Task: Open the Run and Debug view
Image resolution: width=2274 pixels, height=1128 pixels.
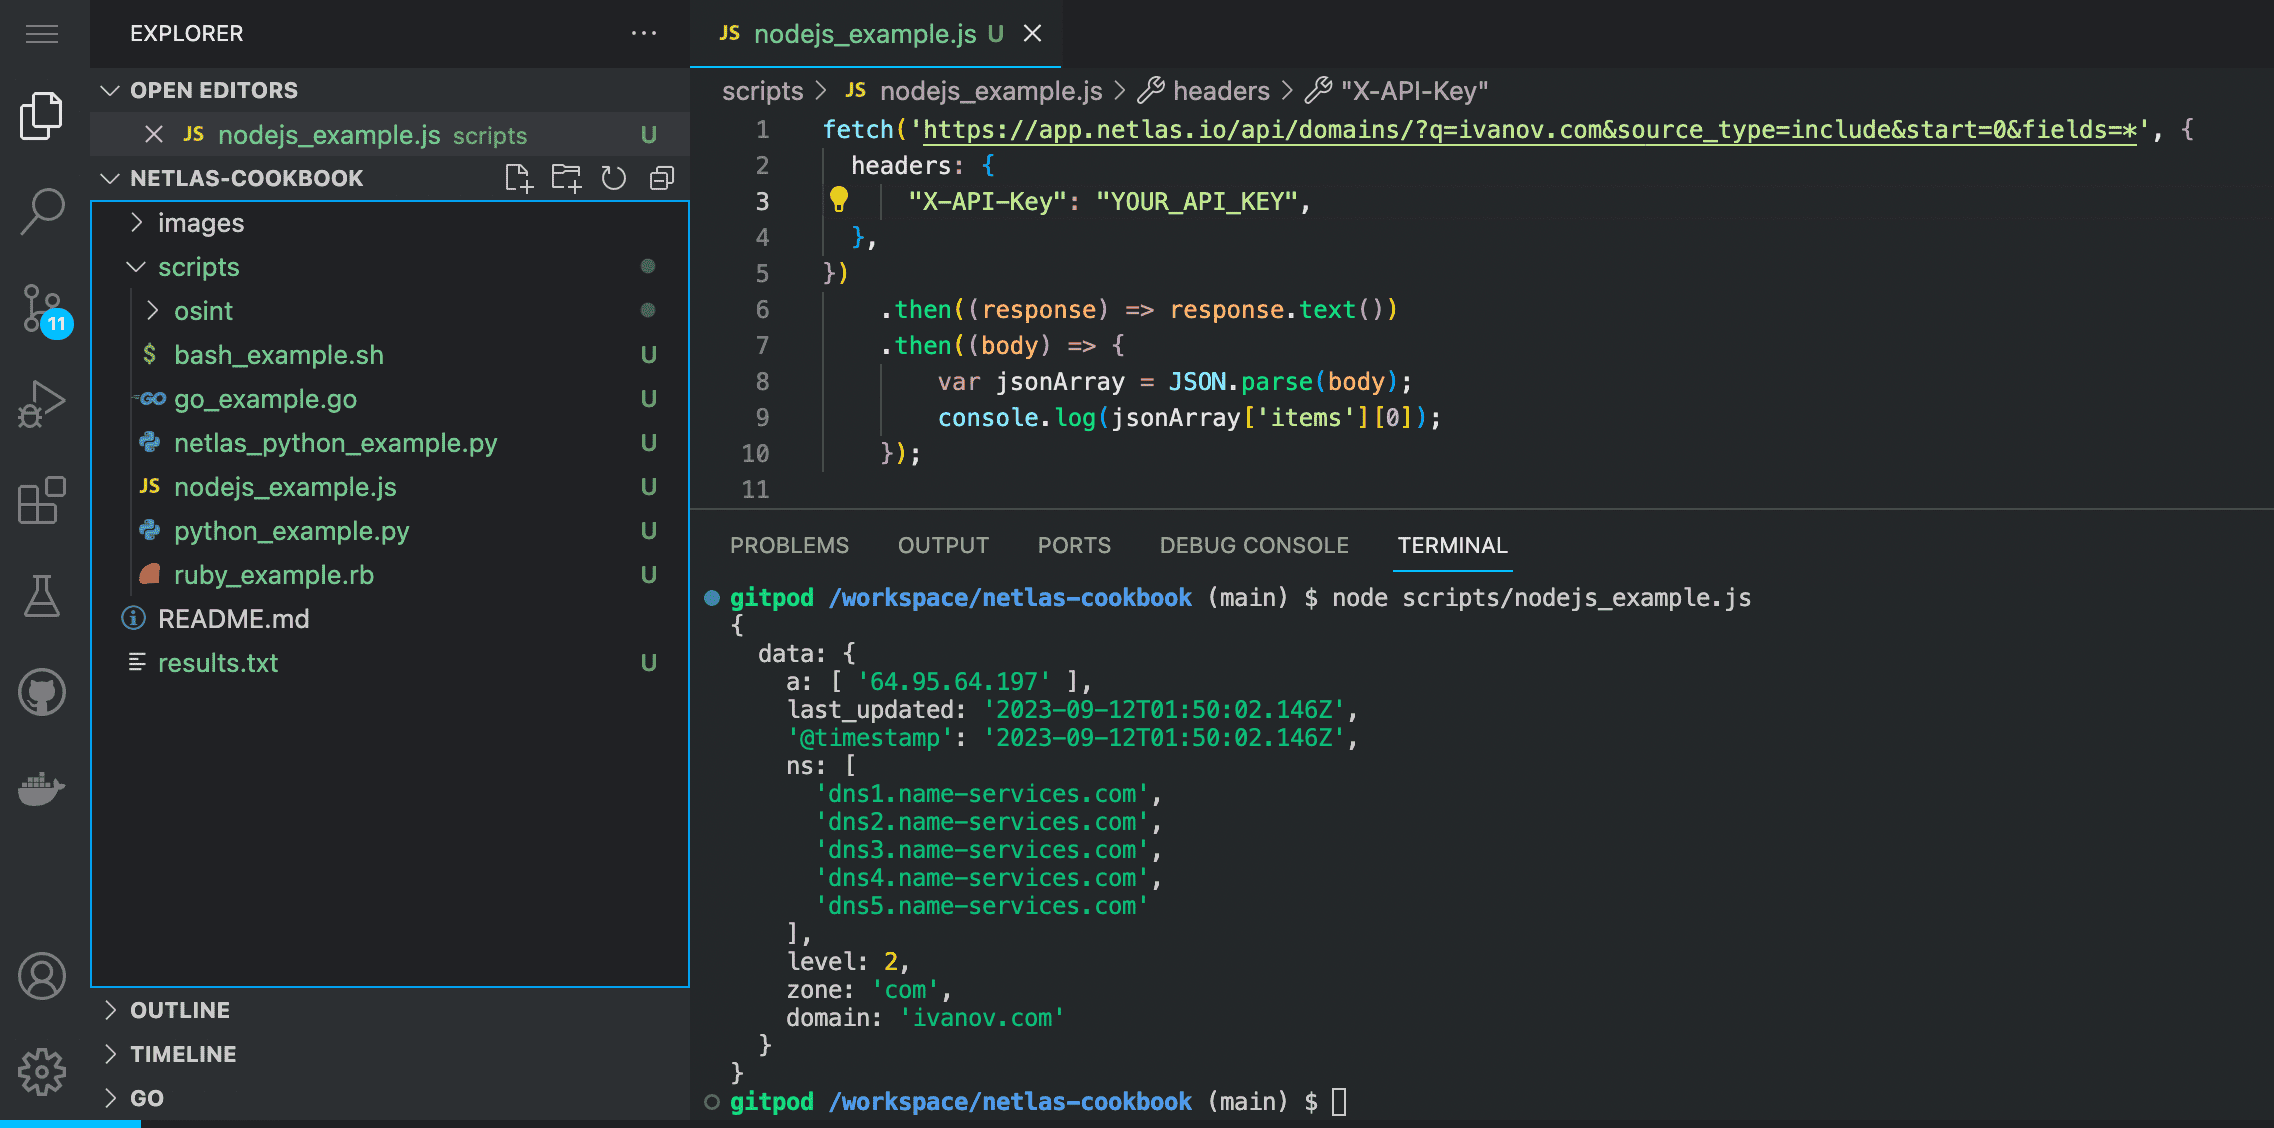Action: pos(42,403)
